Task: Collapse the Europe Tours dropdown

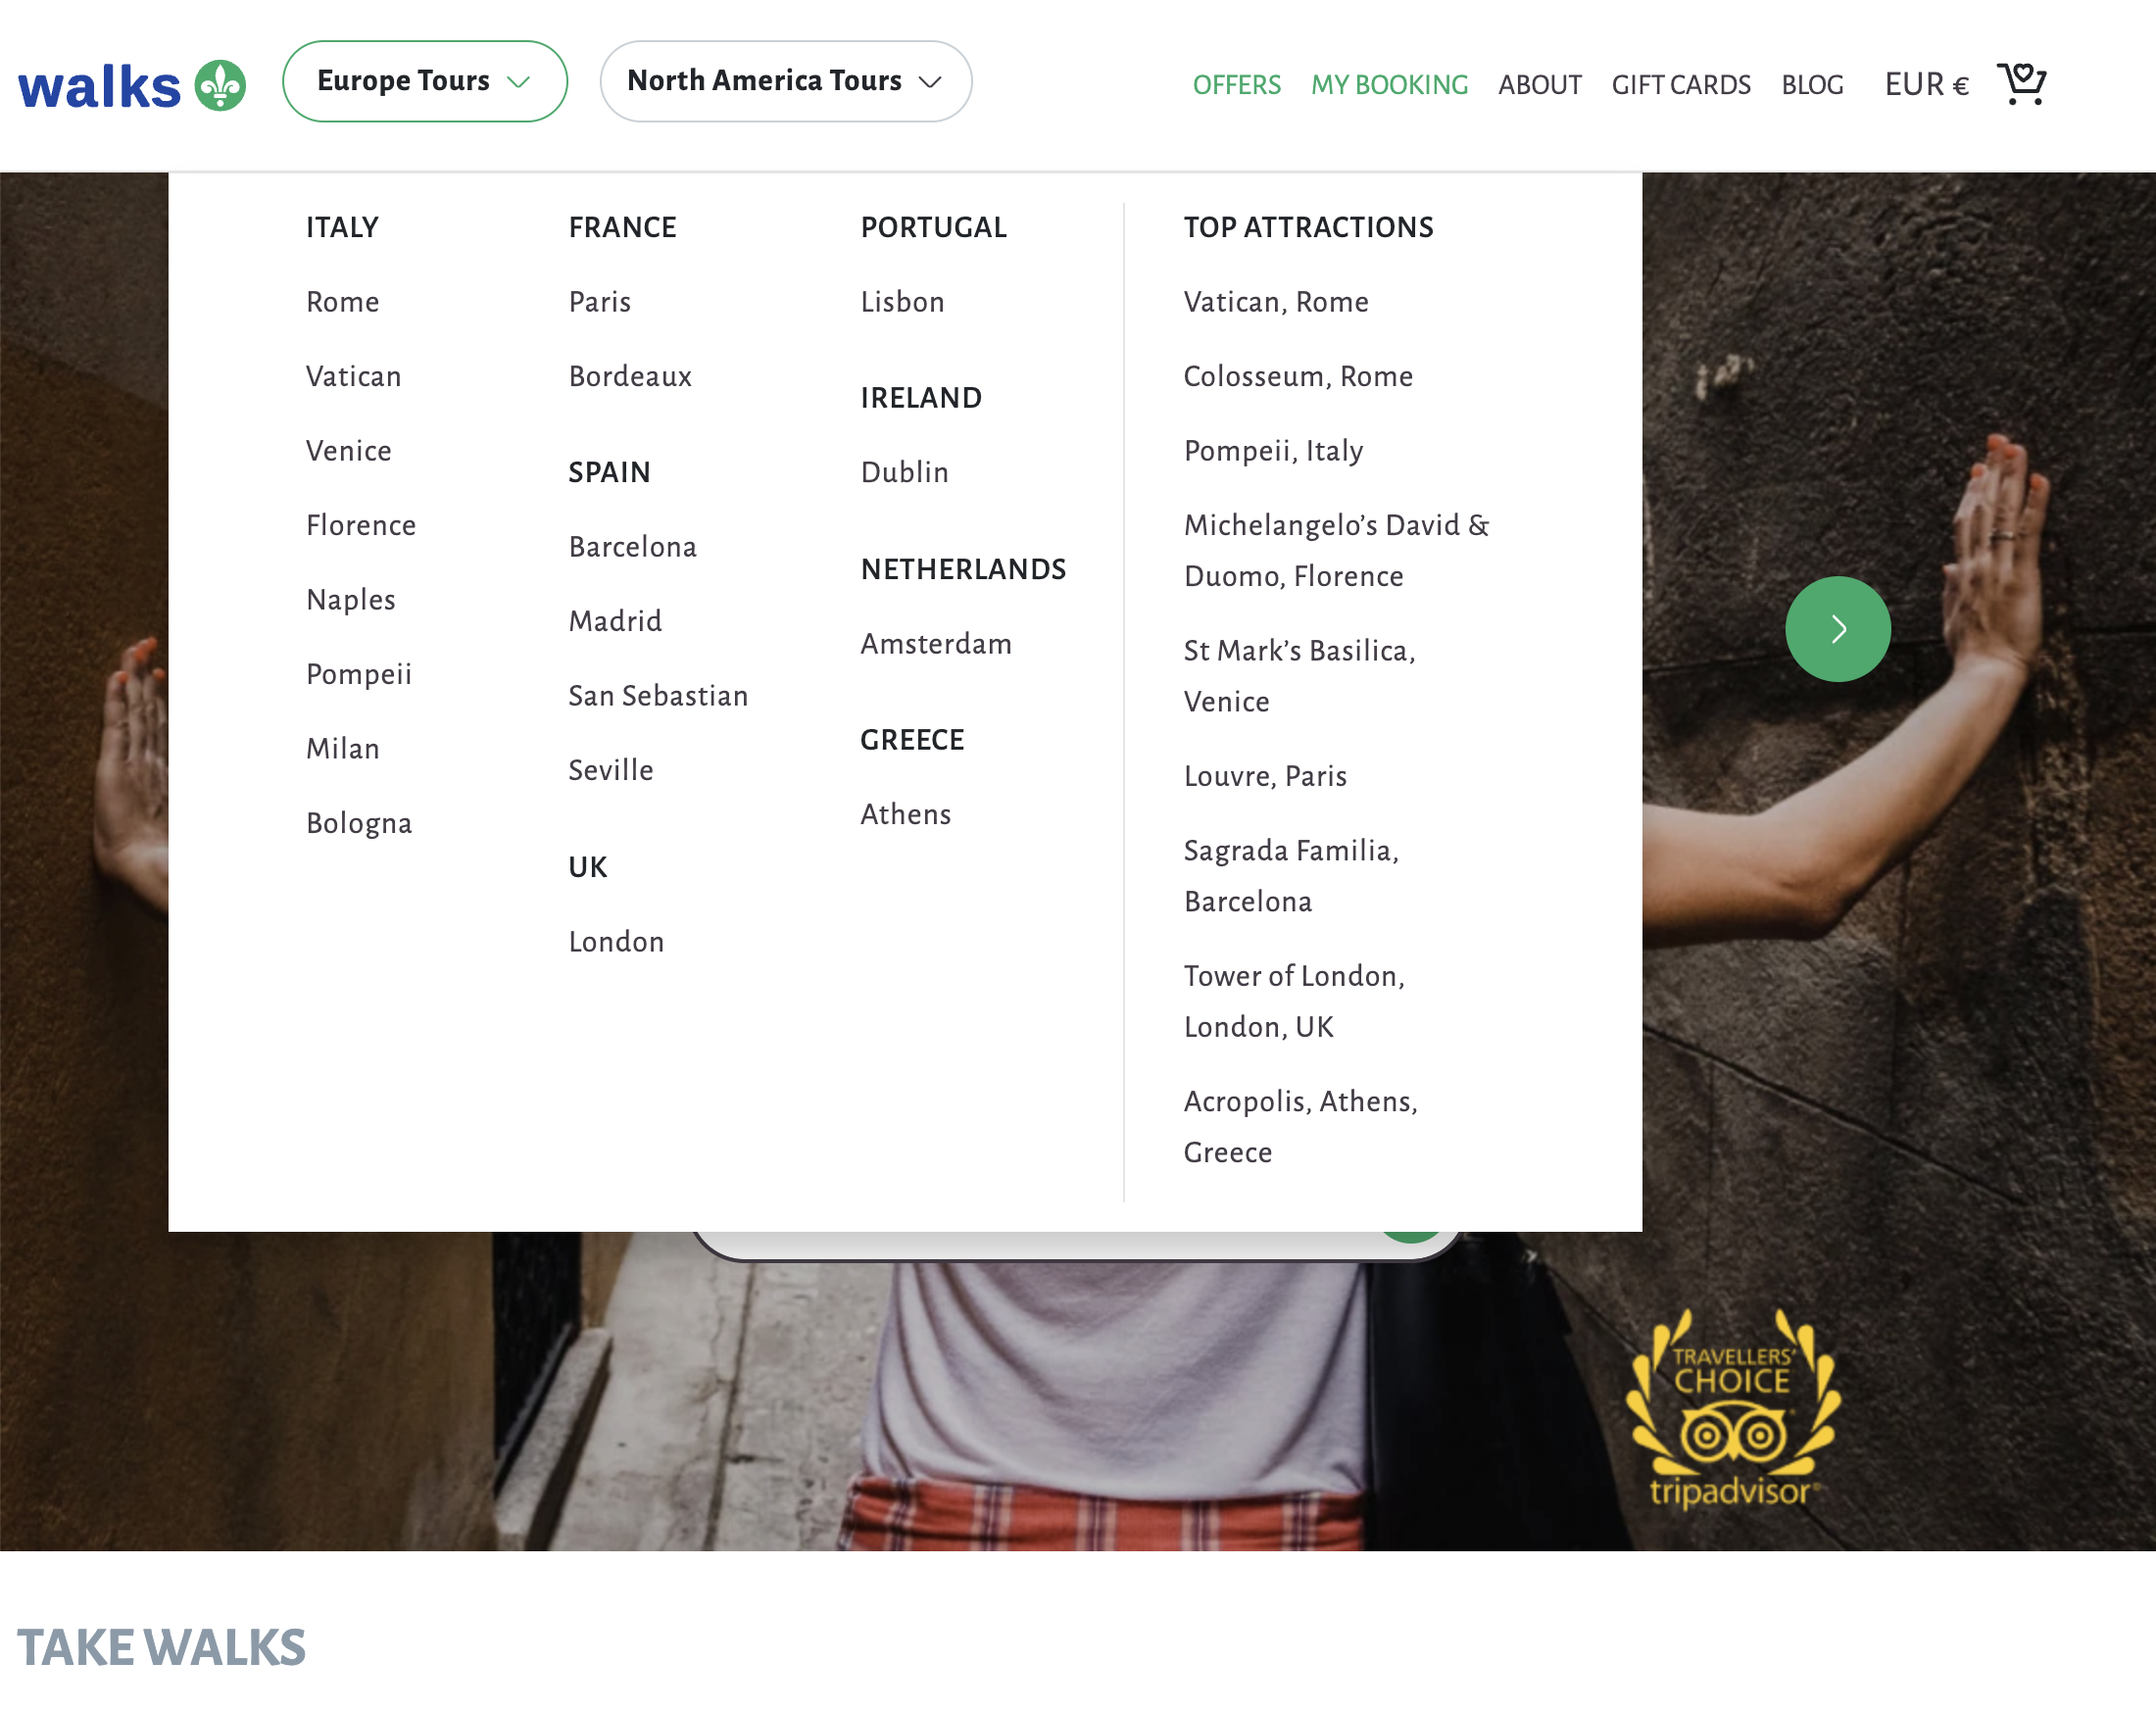Action: pyautogui.click(x=424, y=81)
